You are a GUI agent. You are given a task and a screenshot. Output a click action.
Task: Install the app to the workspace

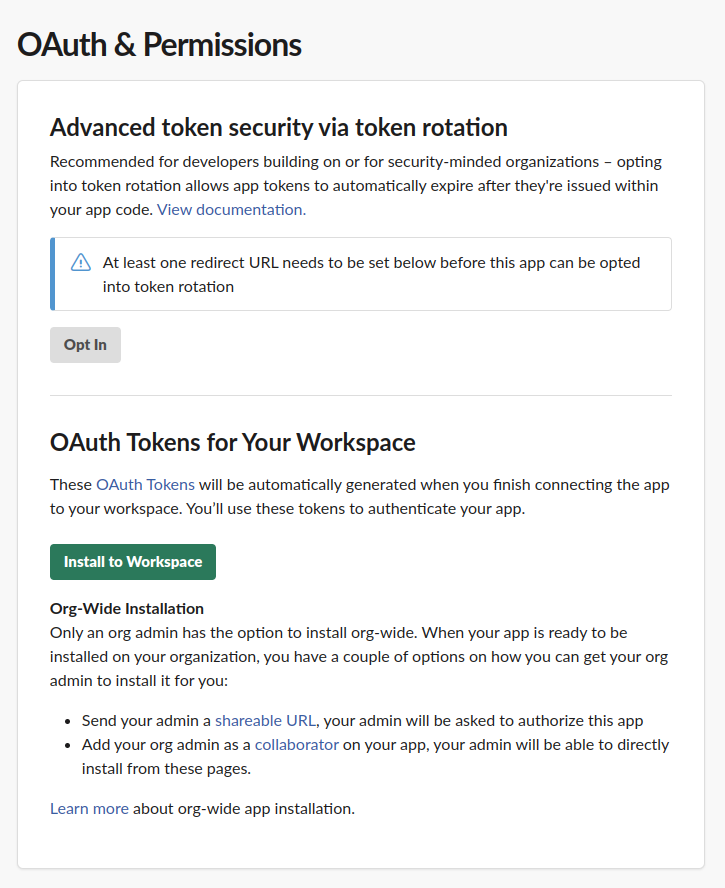coord(133,562)
